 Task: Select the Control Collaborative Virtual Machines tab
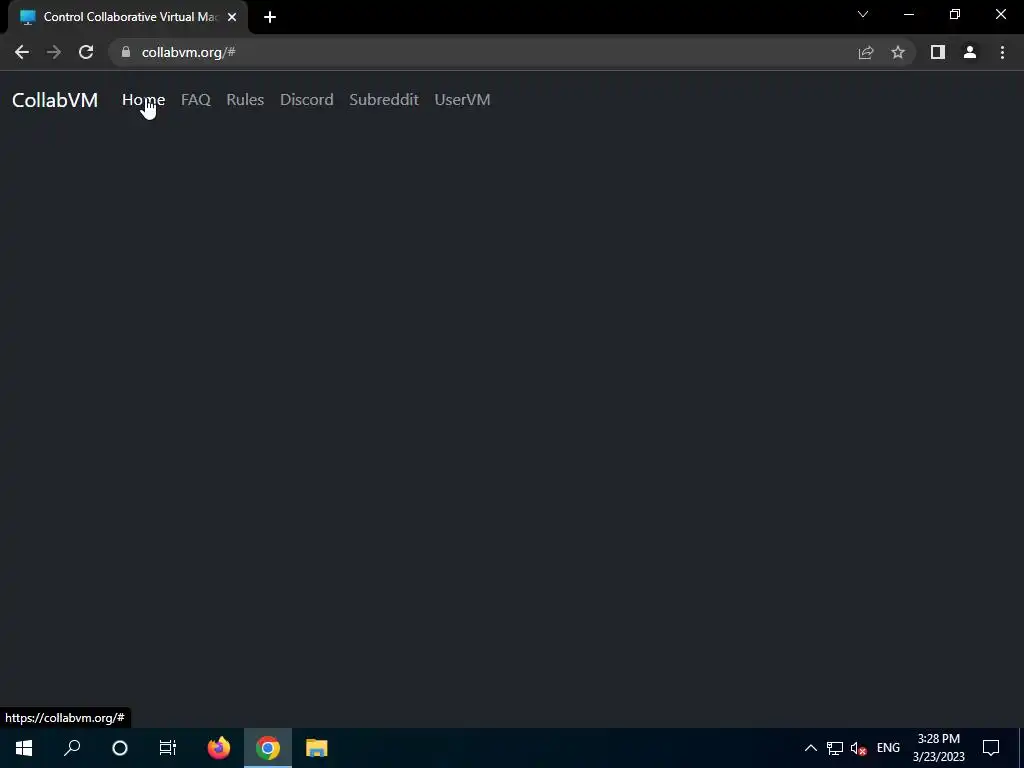(x=128, y=18)
